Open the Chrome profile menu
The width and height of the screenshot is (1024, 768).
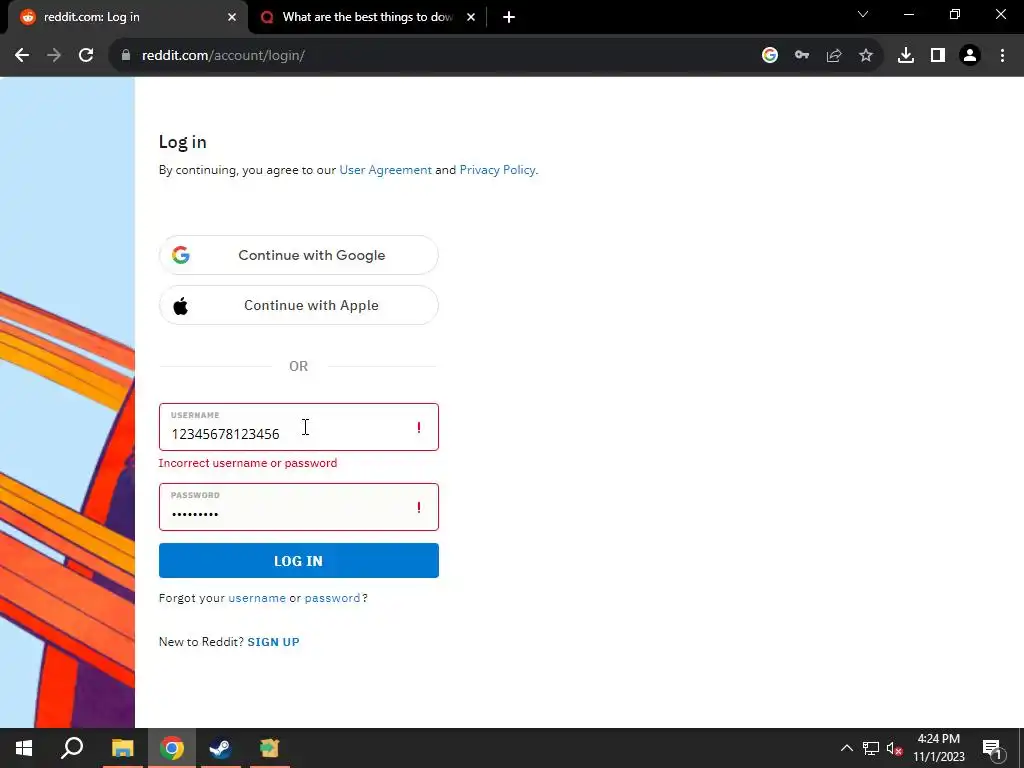tap(970, 56)
